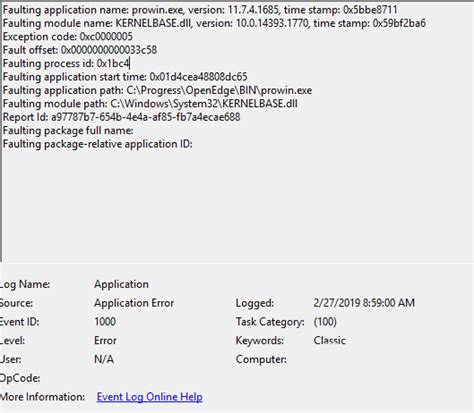Click the User value 'N/A'
The image size is (474, 413).
[x=104, y=359]
